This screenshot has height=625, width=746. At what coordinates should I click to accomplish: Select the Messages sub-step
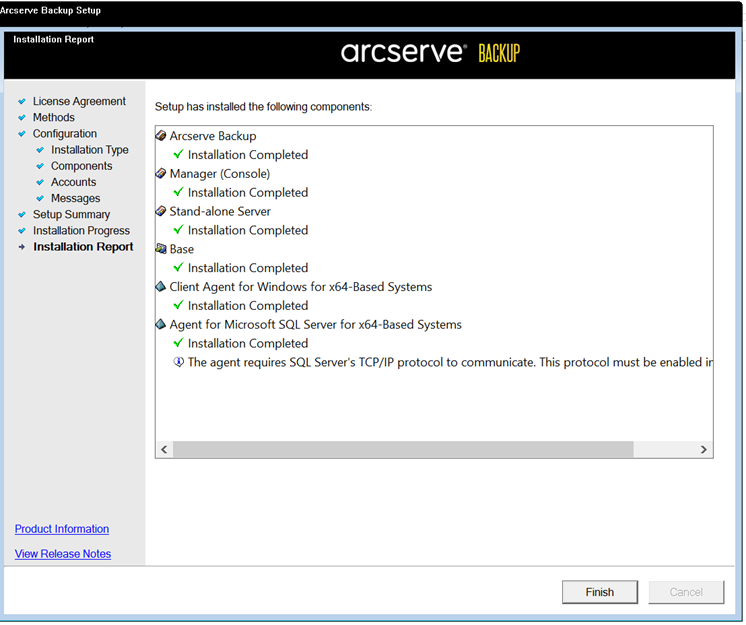pyautogui.click(x=76, y=198)
